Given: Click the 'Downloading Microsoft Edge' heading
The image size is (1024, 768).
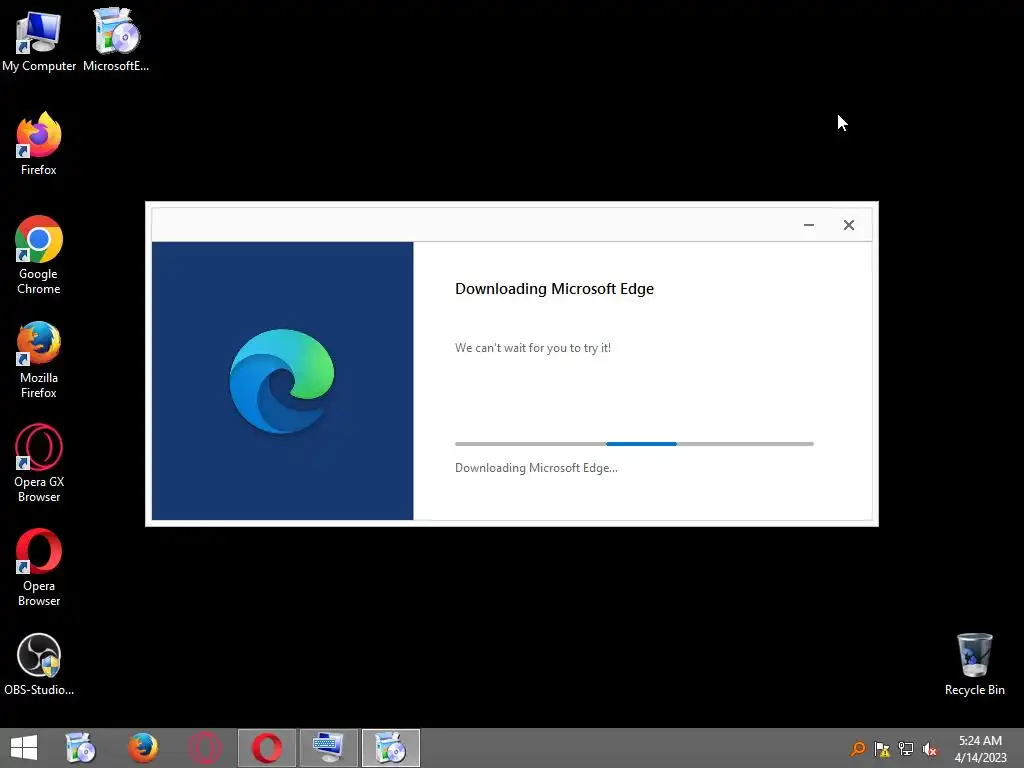Looking at the screenshot, I should pos(554,289).
